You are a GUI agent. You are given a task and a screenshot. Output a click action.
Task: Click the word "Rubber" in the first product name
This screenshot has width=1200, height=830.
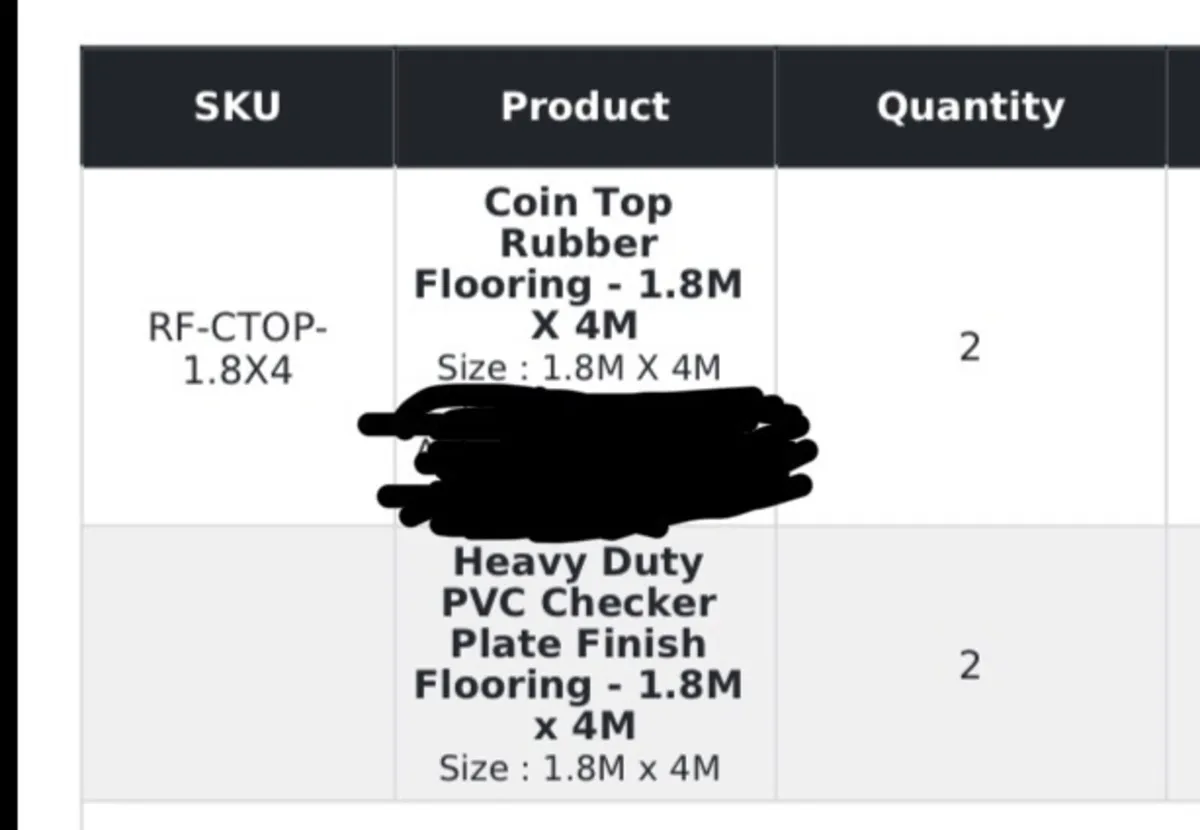click(x=579, y=243)
